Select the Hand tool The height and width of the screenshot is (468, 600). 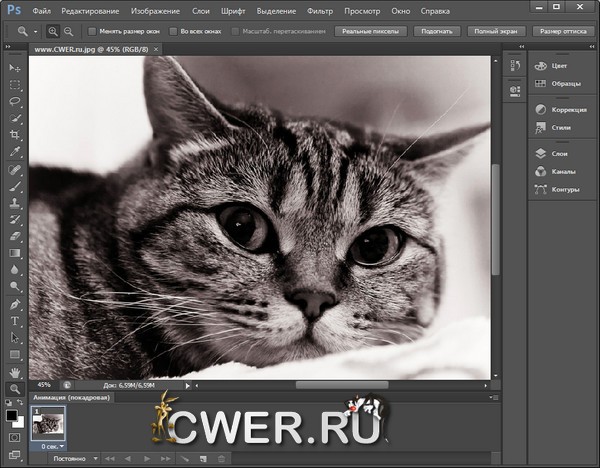tap(14, 372)
